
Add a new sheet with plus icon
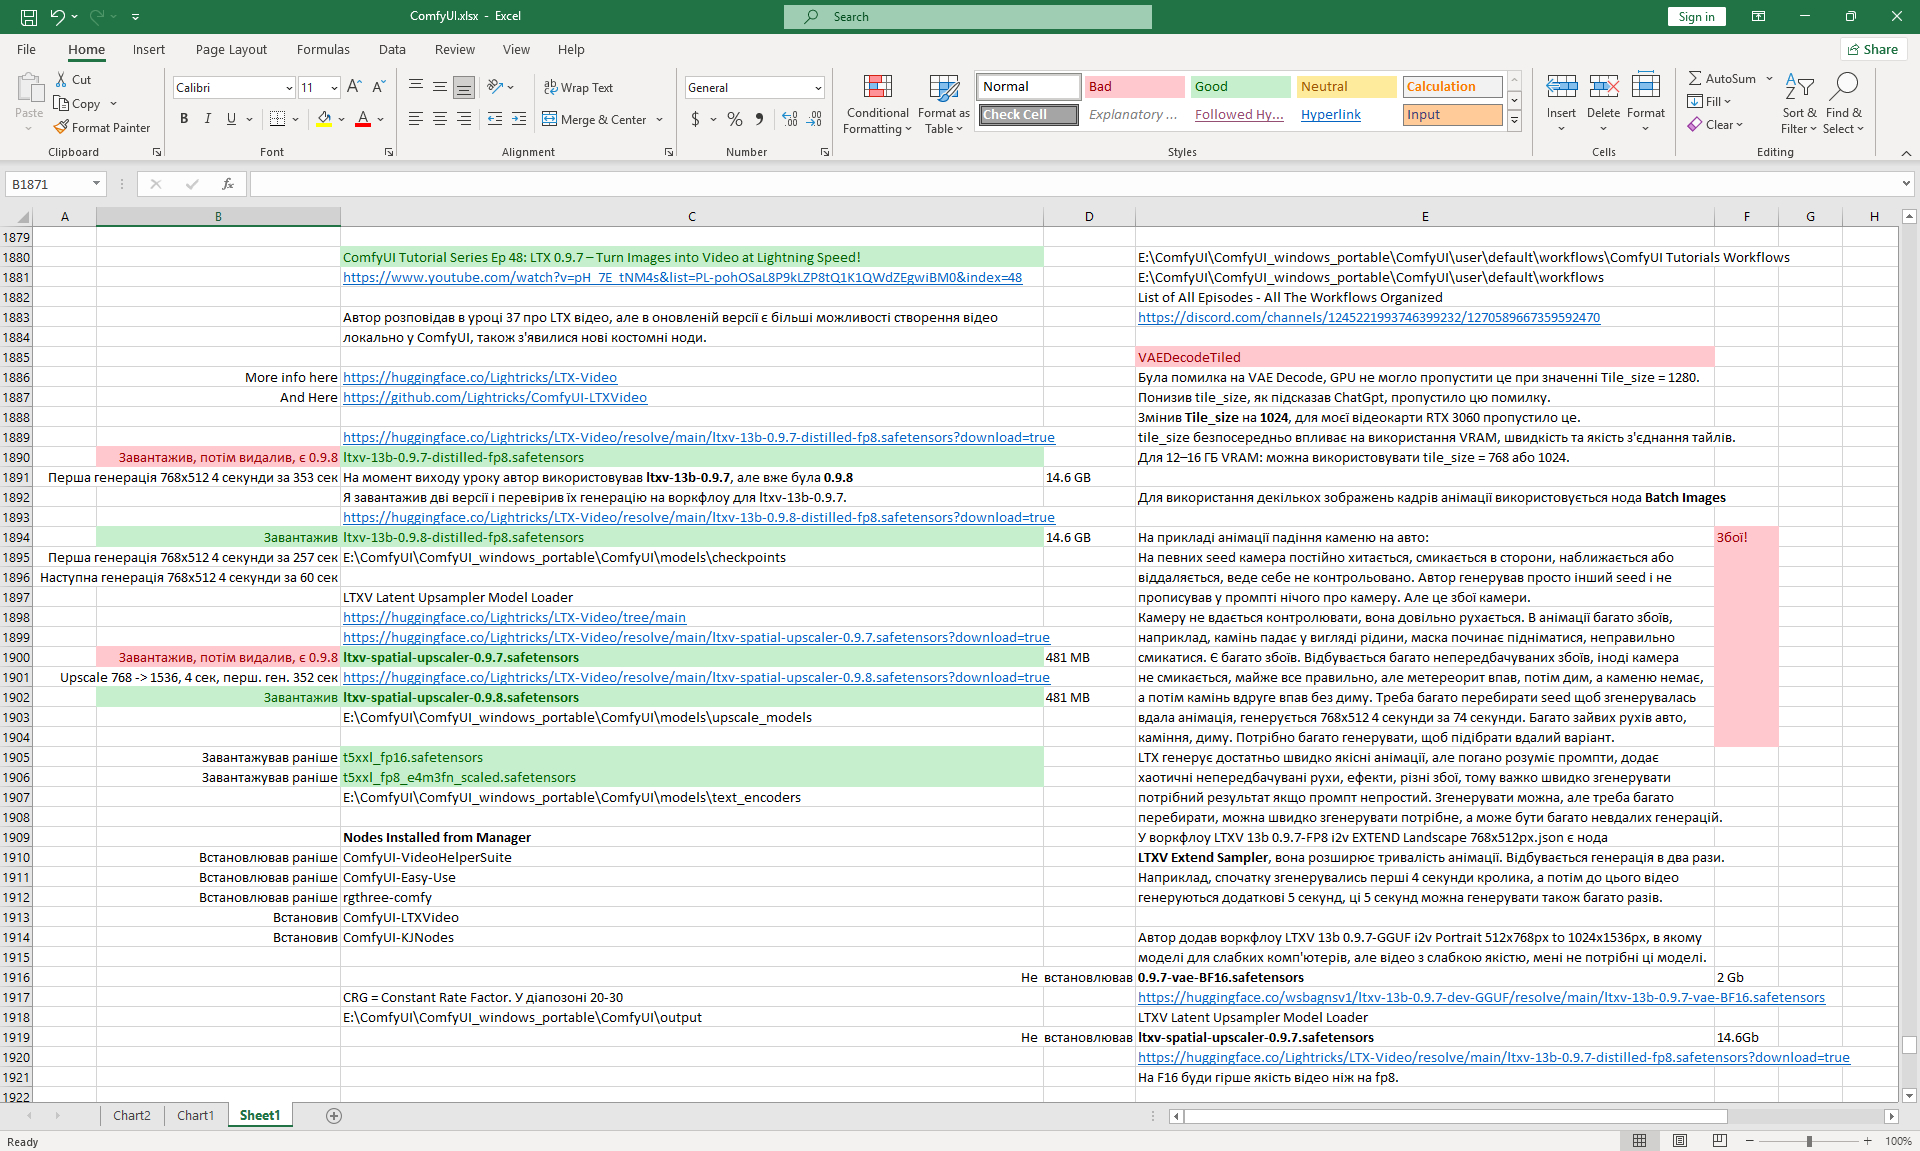334,1115
